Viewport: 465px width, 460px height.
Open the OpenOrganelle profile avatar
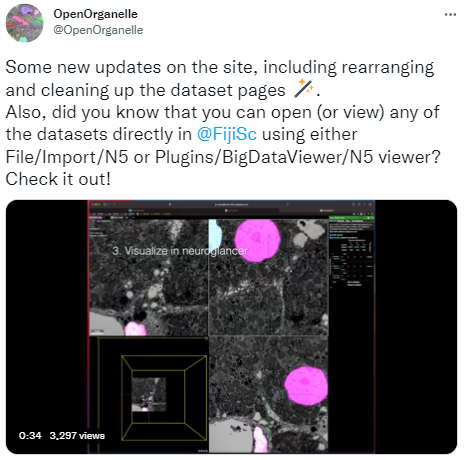pos(25,23)
